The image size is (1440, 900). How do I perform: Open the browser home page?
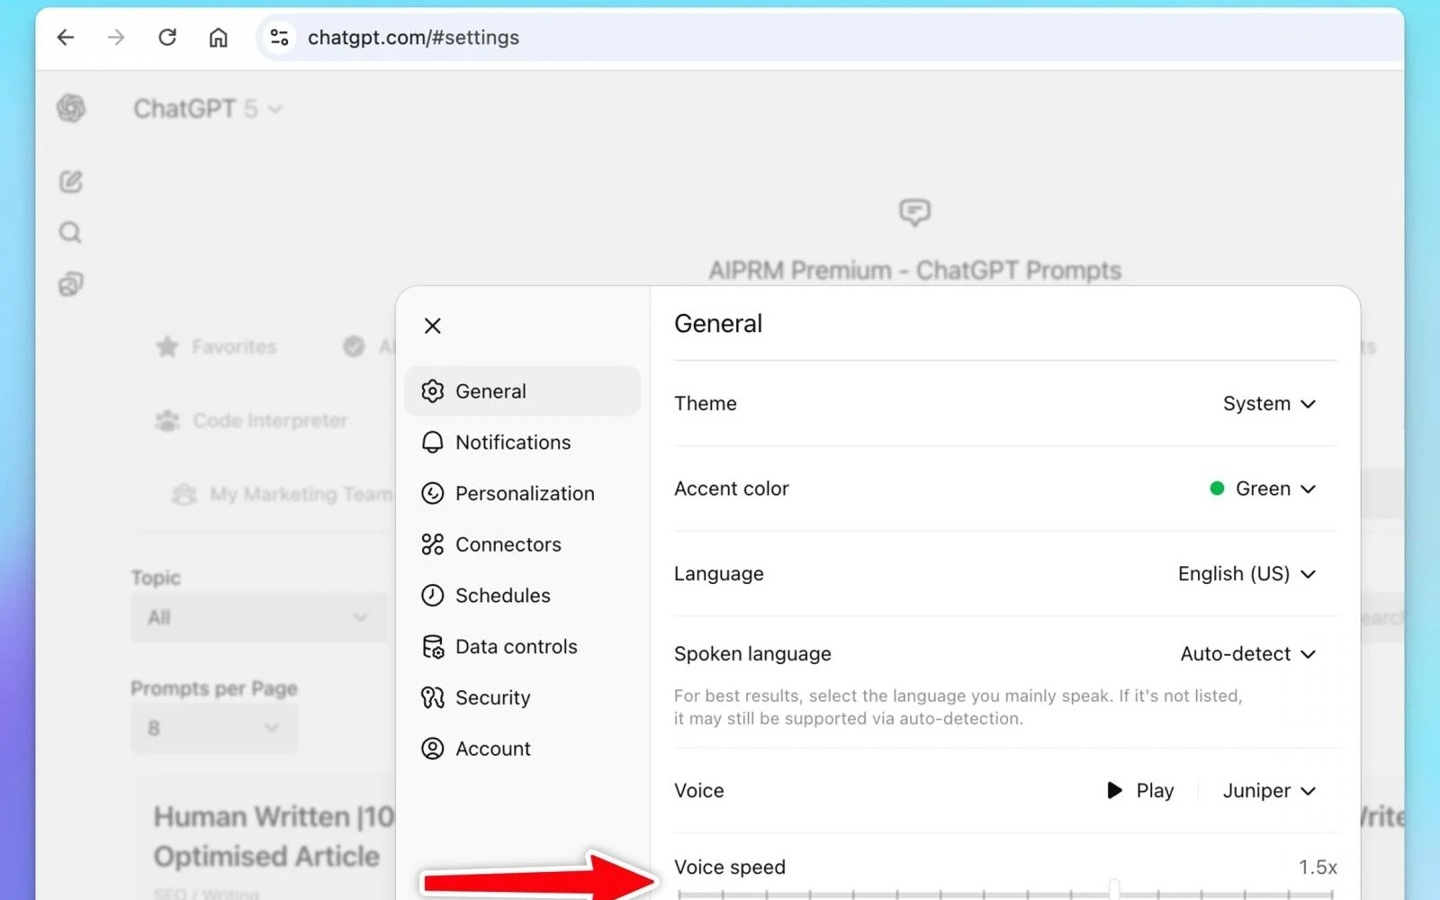pyautogui.click(x=218, y=37)
